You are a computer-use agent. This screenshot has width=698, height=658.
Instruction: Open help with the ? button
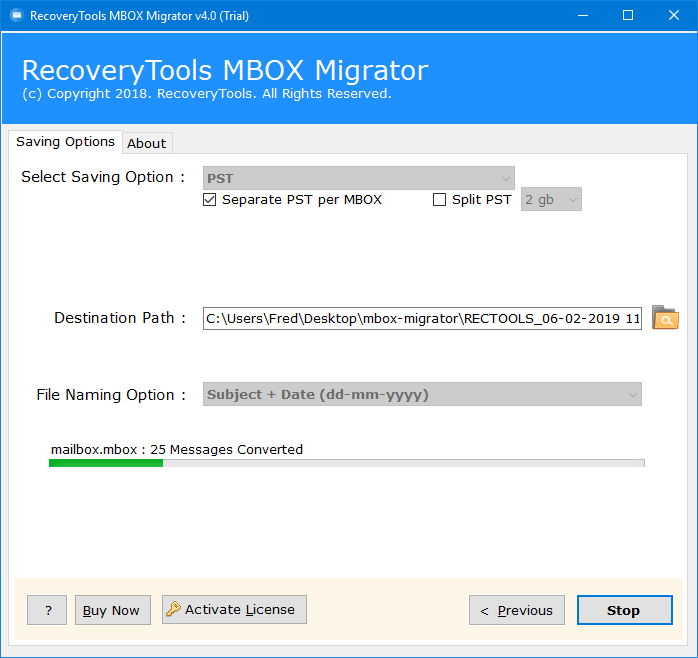click(47, 610)
